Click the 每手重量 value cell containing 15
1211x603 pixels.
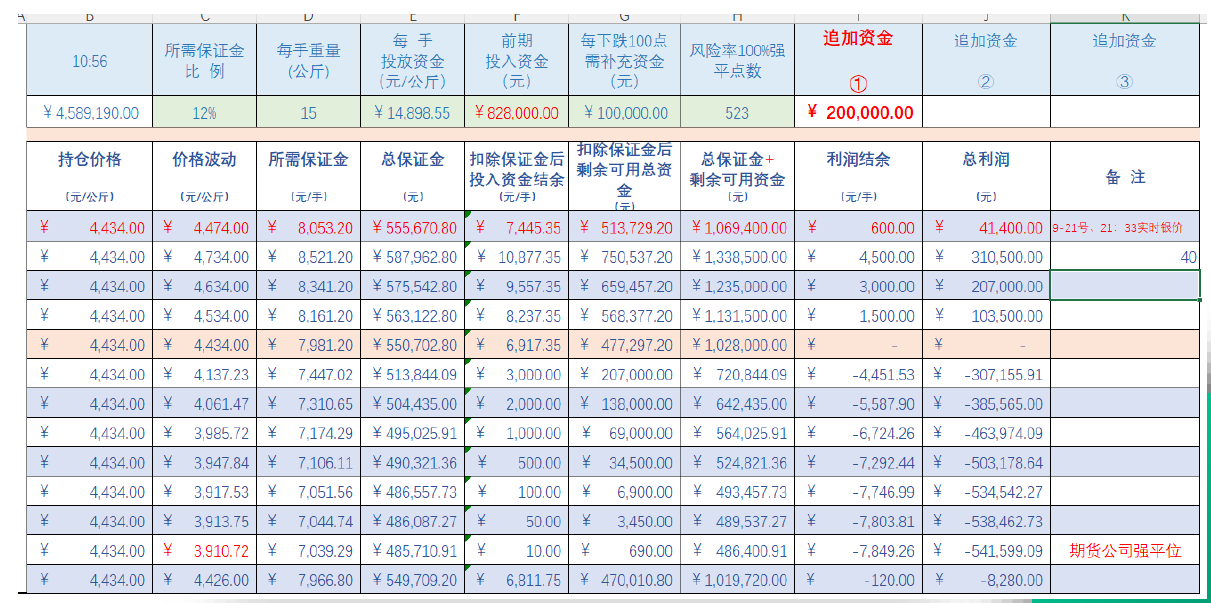[x=308, y=113]
